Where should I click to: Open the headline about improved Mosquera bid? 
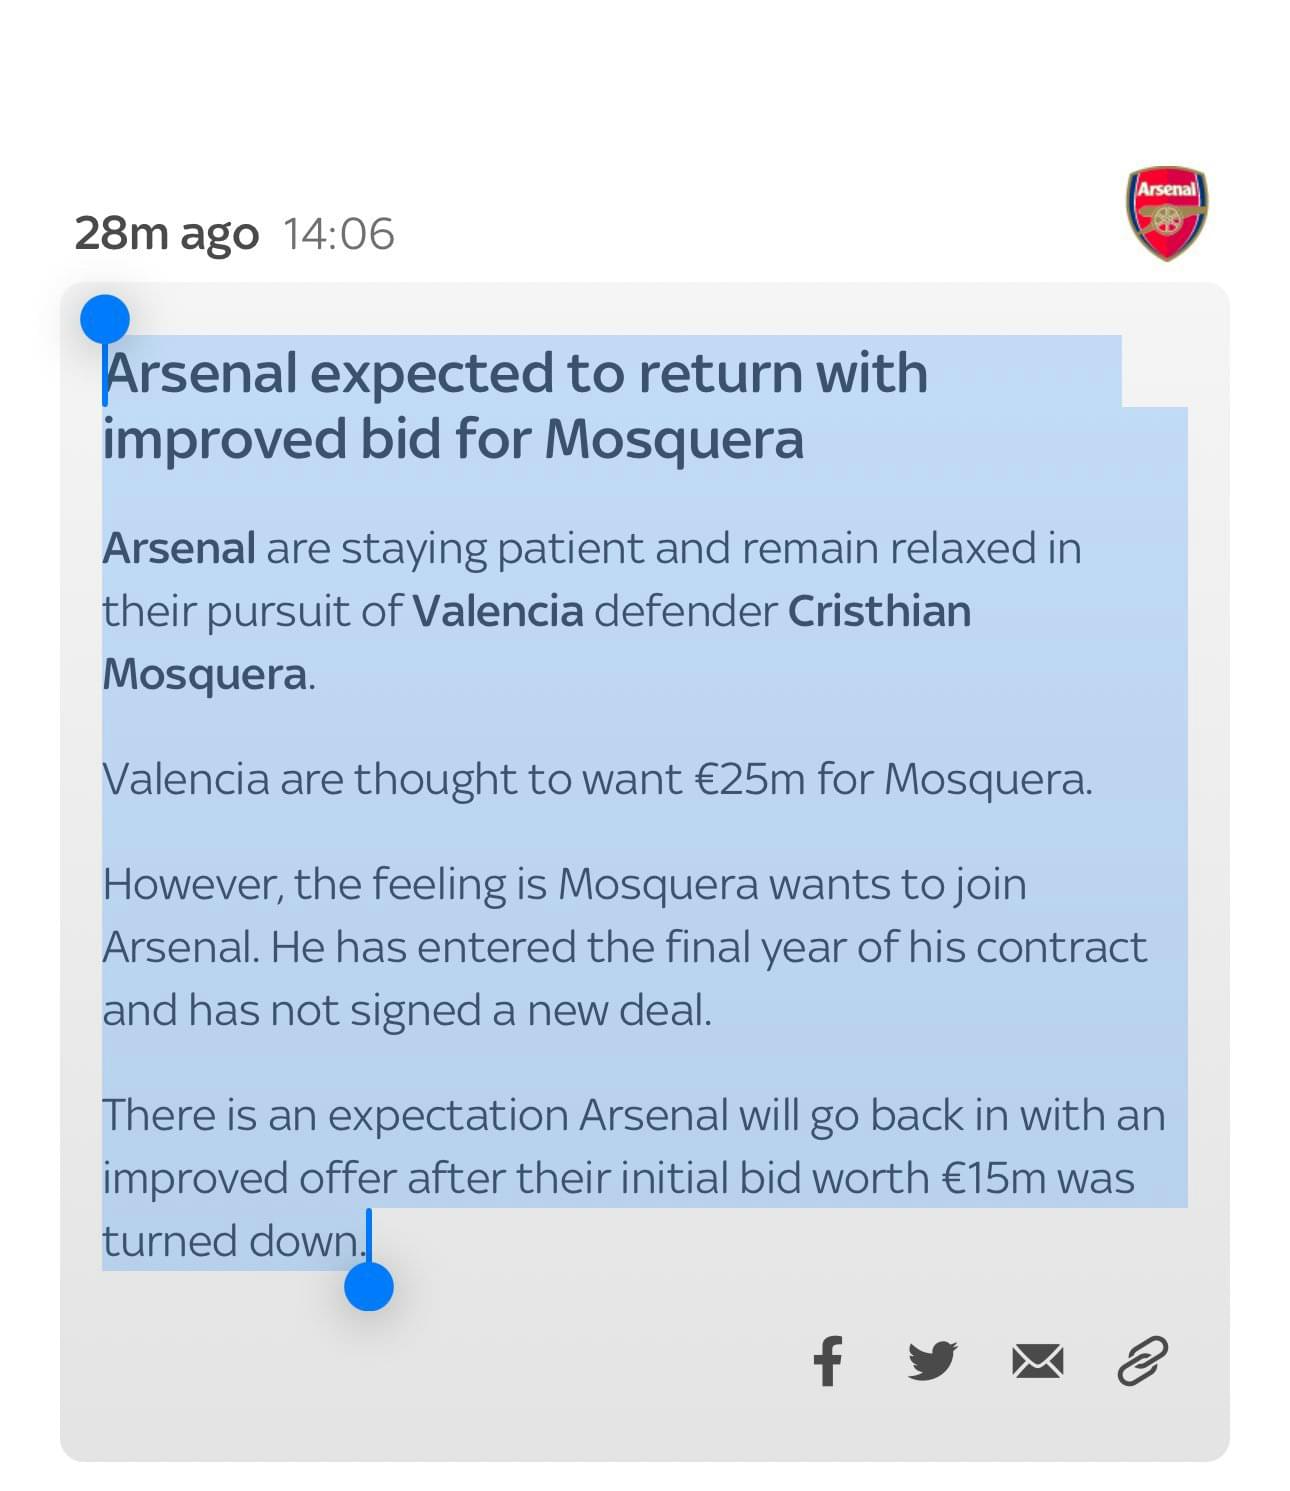coord(516,405)
